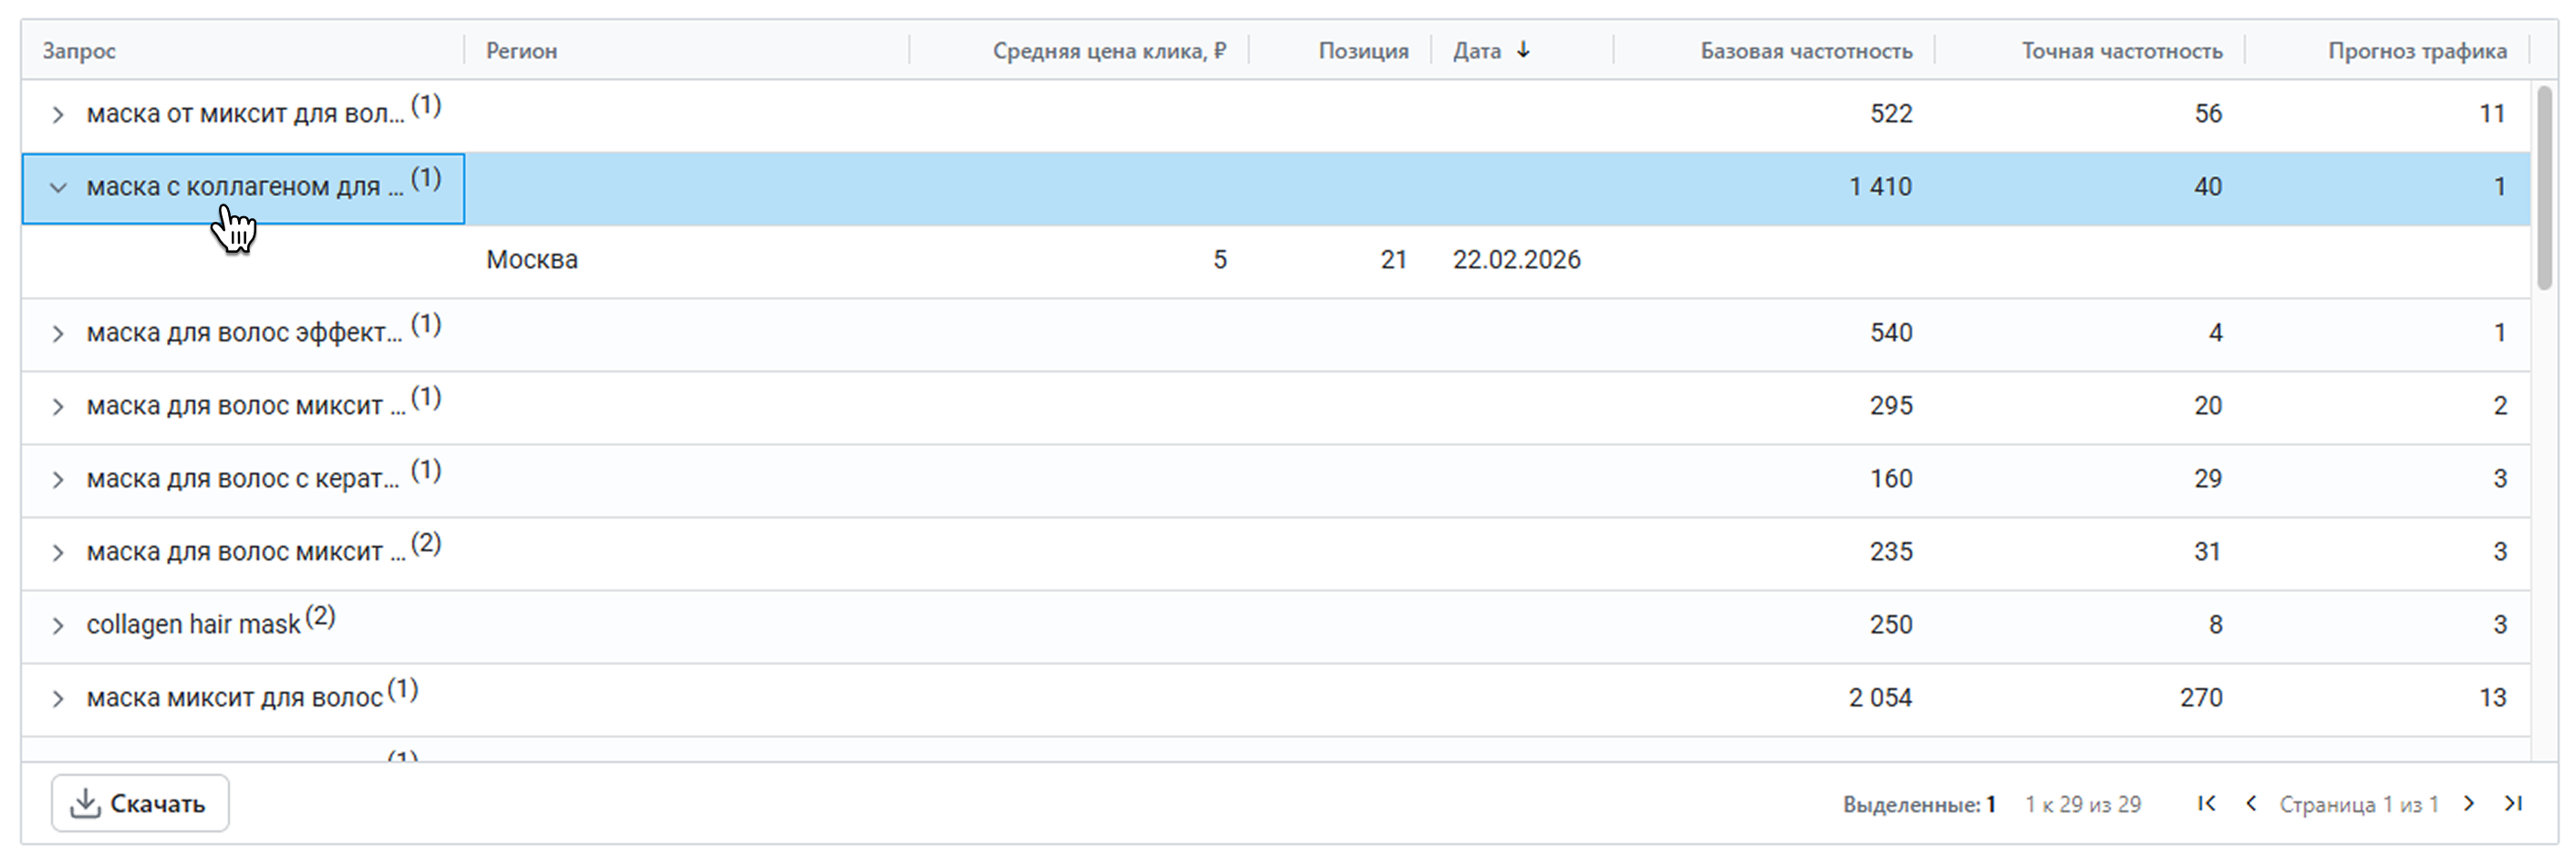Expand the 'маска для волос с керат...' row
Image resolution: width=2576 pixels, height=867 pixels.
click(58, 480)
